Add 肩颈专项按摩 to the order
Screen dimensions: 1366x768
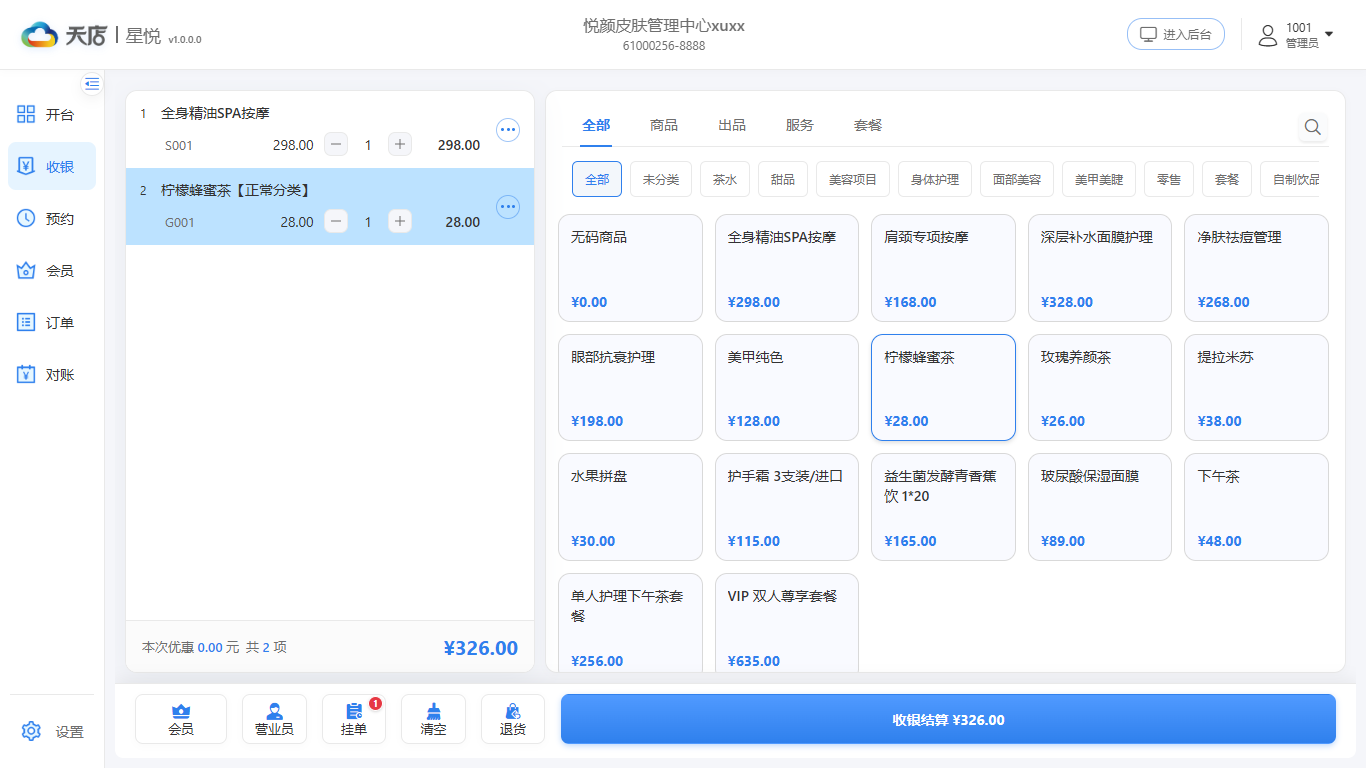pyautogui.click(x=943, y=268)
